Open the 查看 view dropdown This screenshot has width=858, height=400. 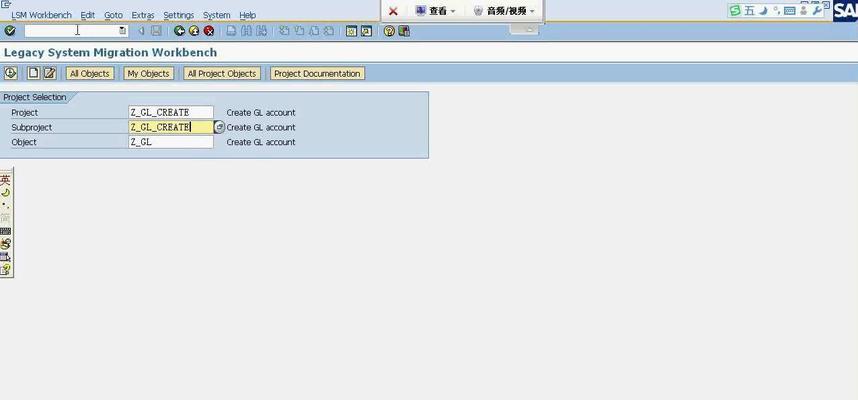click(436, 11)
